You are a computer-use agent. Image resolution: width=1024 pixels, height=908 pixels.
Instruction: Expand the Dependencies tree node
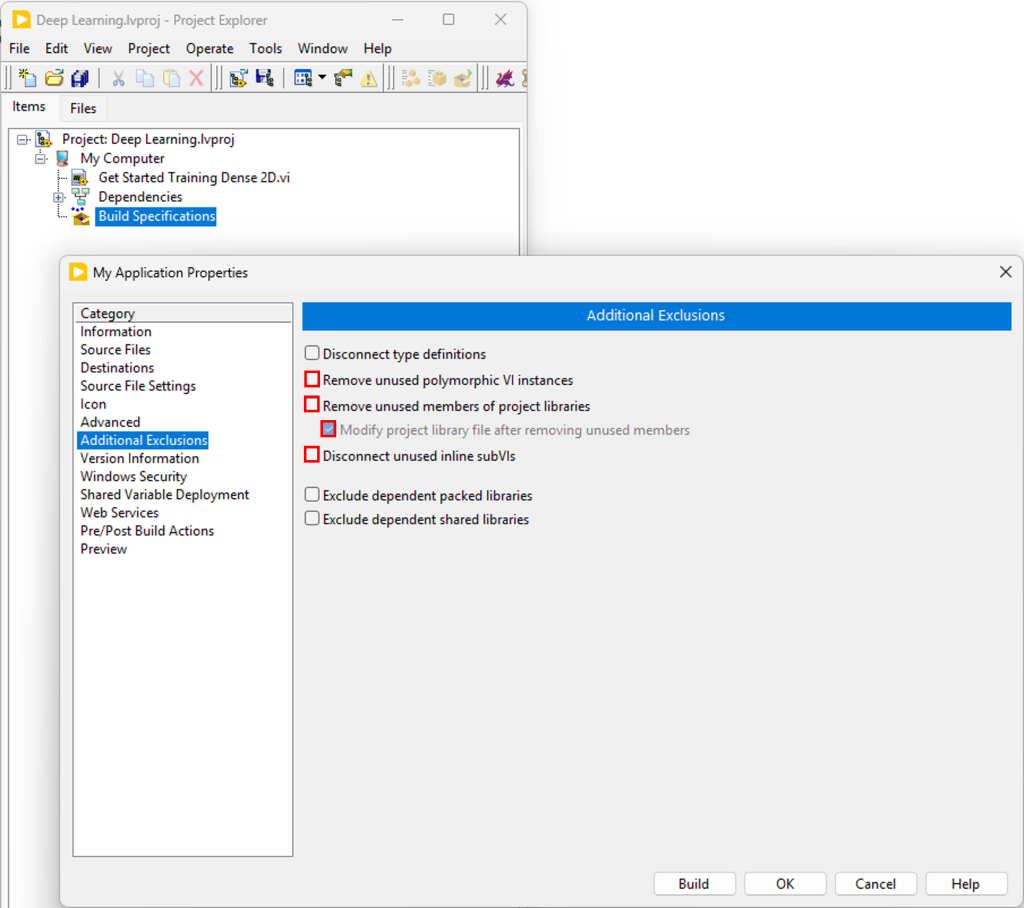tap(59, 197)
